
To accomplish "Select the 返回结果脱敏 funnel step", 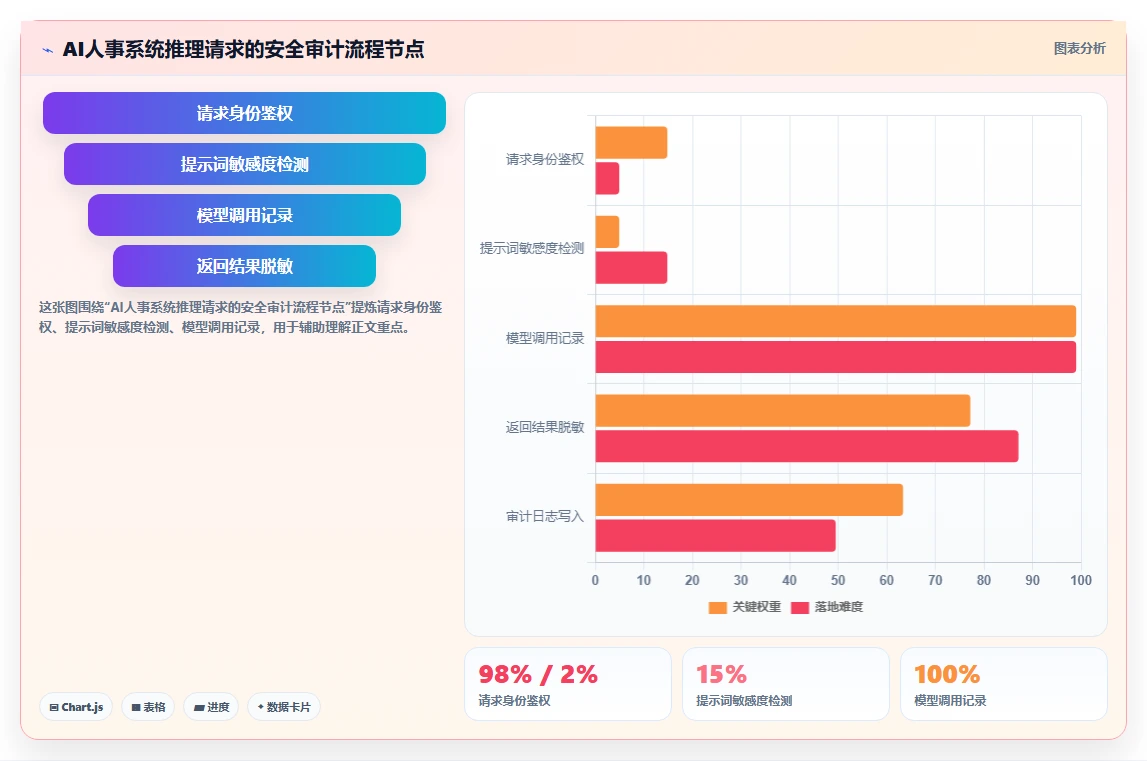I will tap(244, 266).
